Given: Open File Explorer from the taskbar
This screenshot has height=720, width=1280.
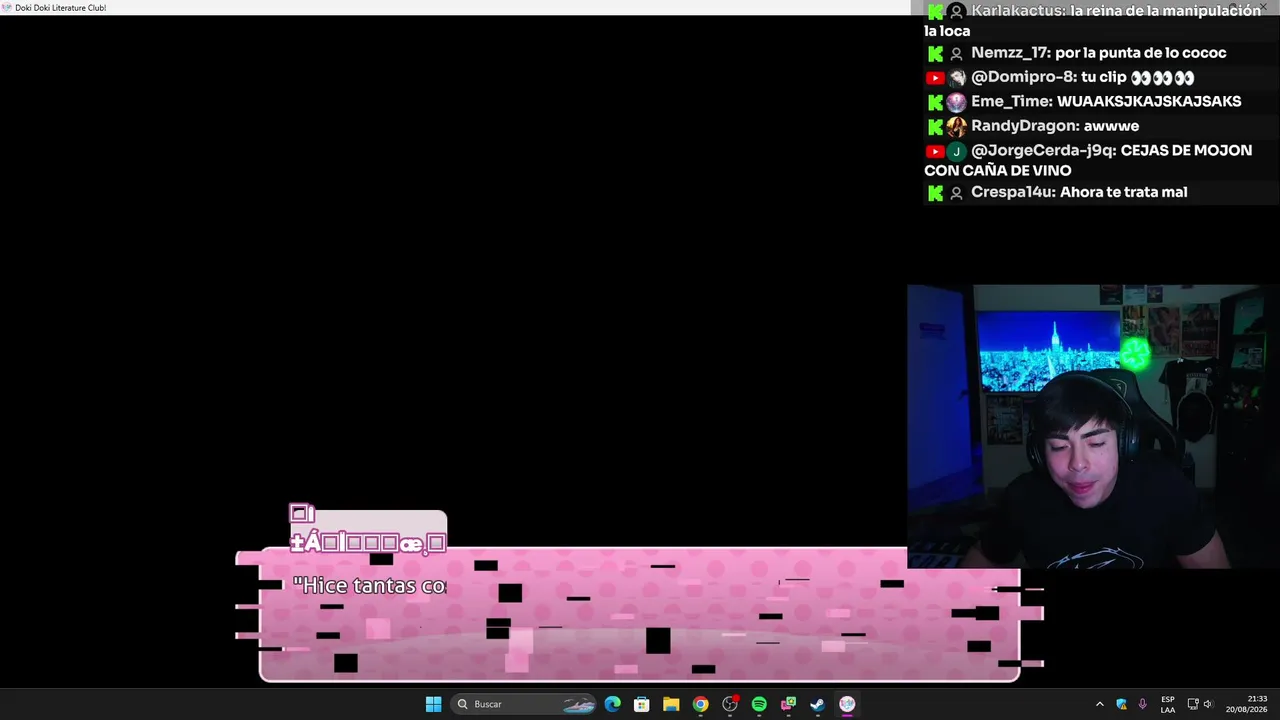Looking at the screenshot, I should (x=671, y=704).
